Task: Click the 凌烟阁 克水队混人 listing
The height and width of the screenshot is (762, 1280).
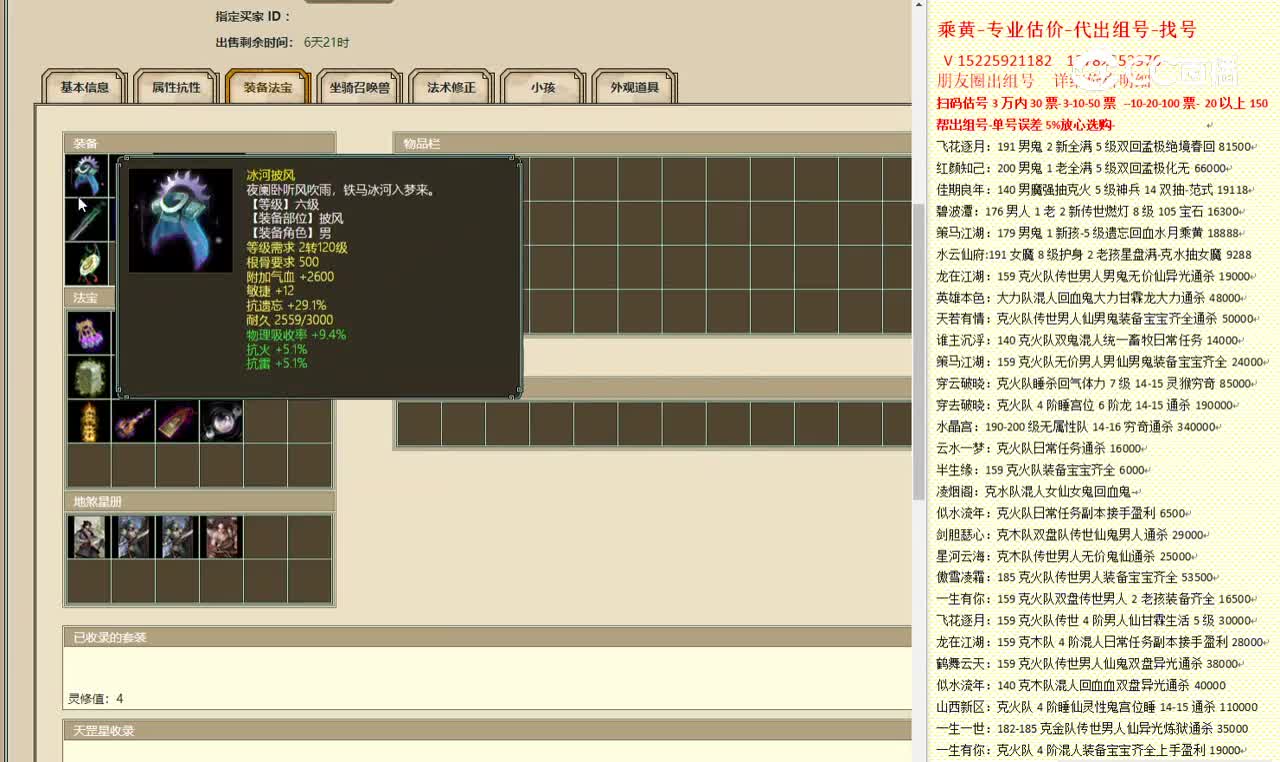Action: pyautogui.click(x=1038, y=491)
